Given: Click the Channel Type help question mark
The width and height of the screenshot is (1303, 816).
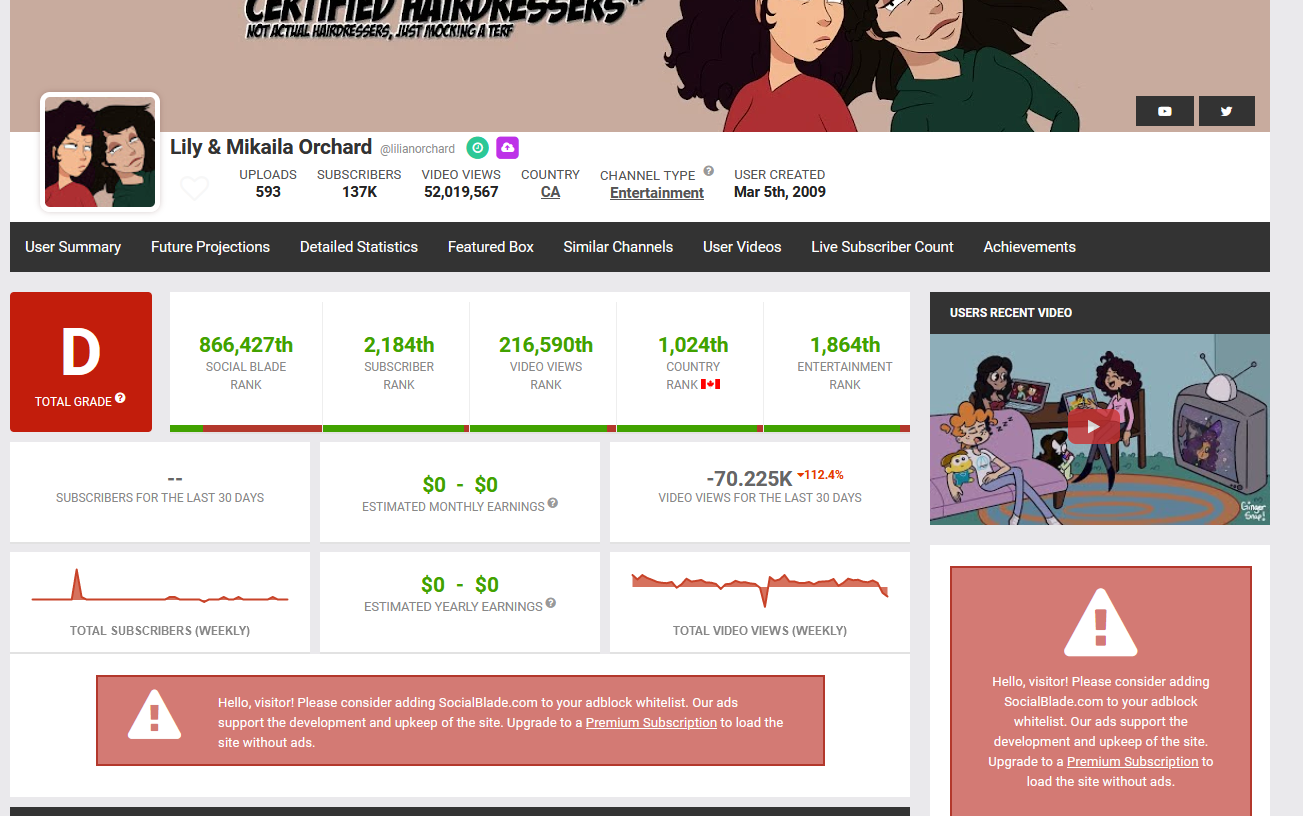Looking at the screenshot, I should (708, 171).
